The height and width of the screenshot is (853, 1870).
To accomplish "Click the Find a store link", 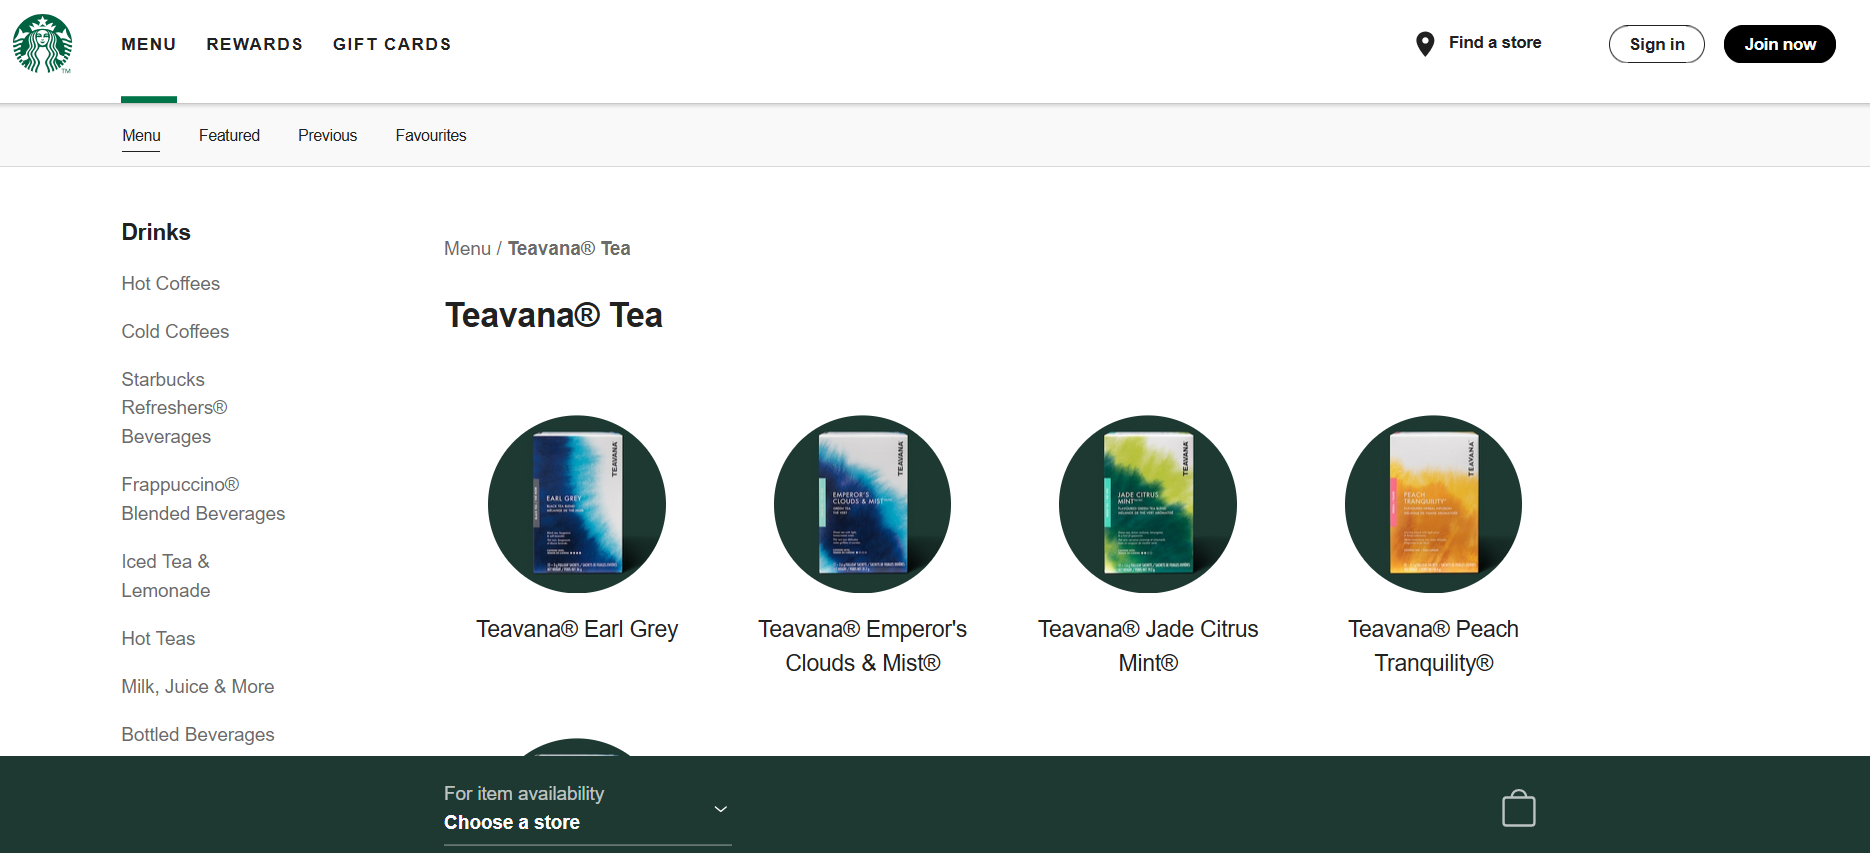I will [x=1495, y=42].
